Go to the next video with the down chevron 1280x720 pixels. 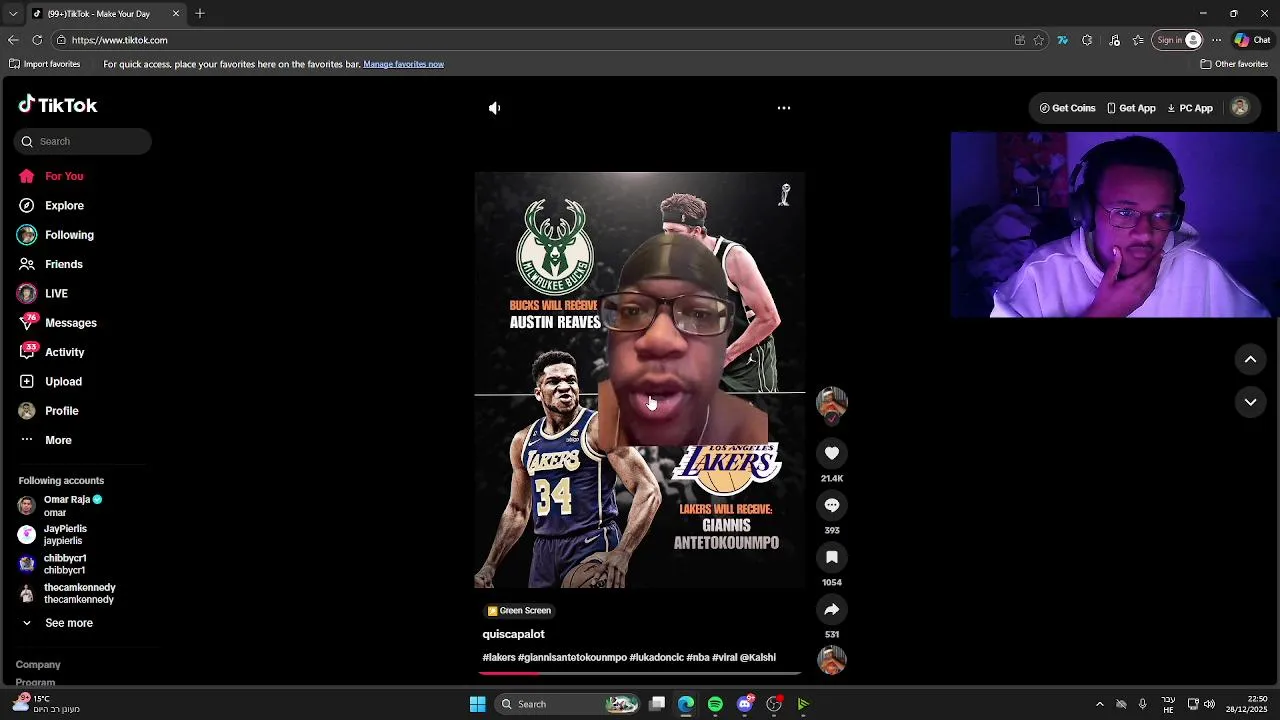point(1250,402)
